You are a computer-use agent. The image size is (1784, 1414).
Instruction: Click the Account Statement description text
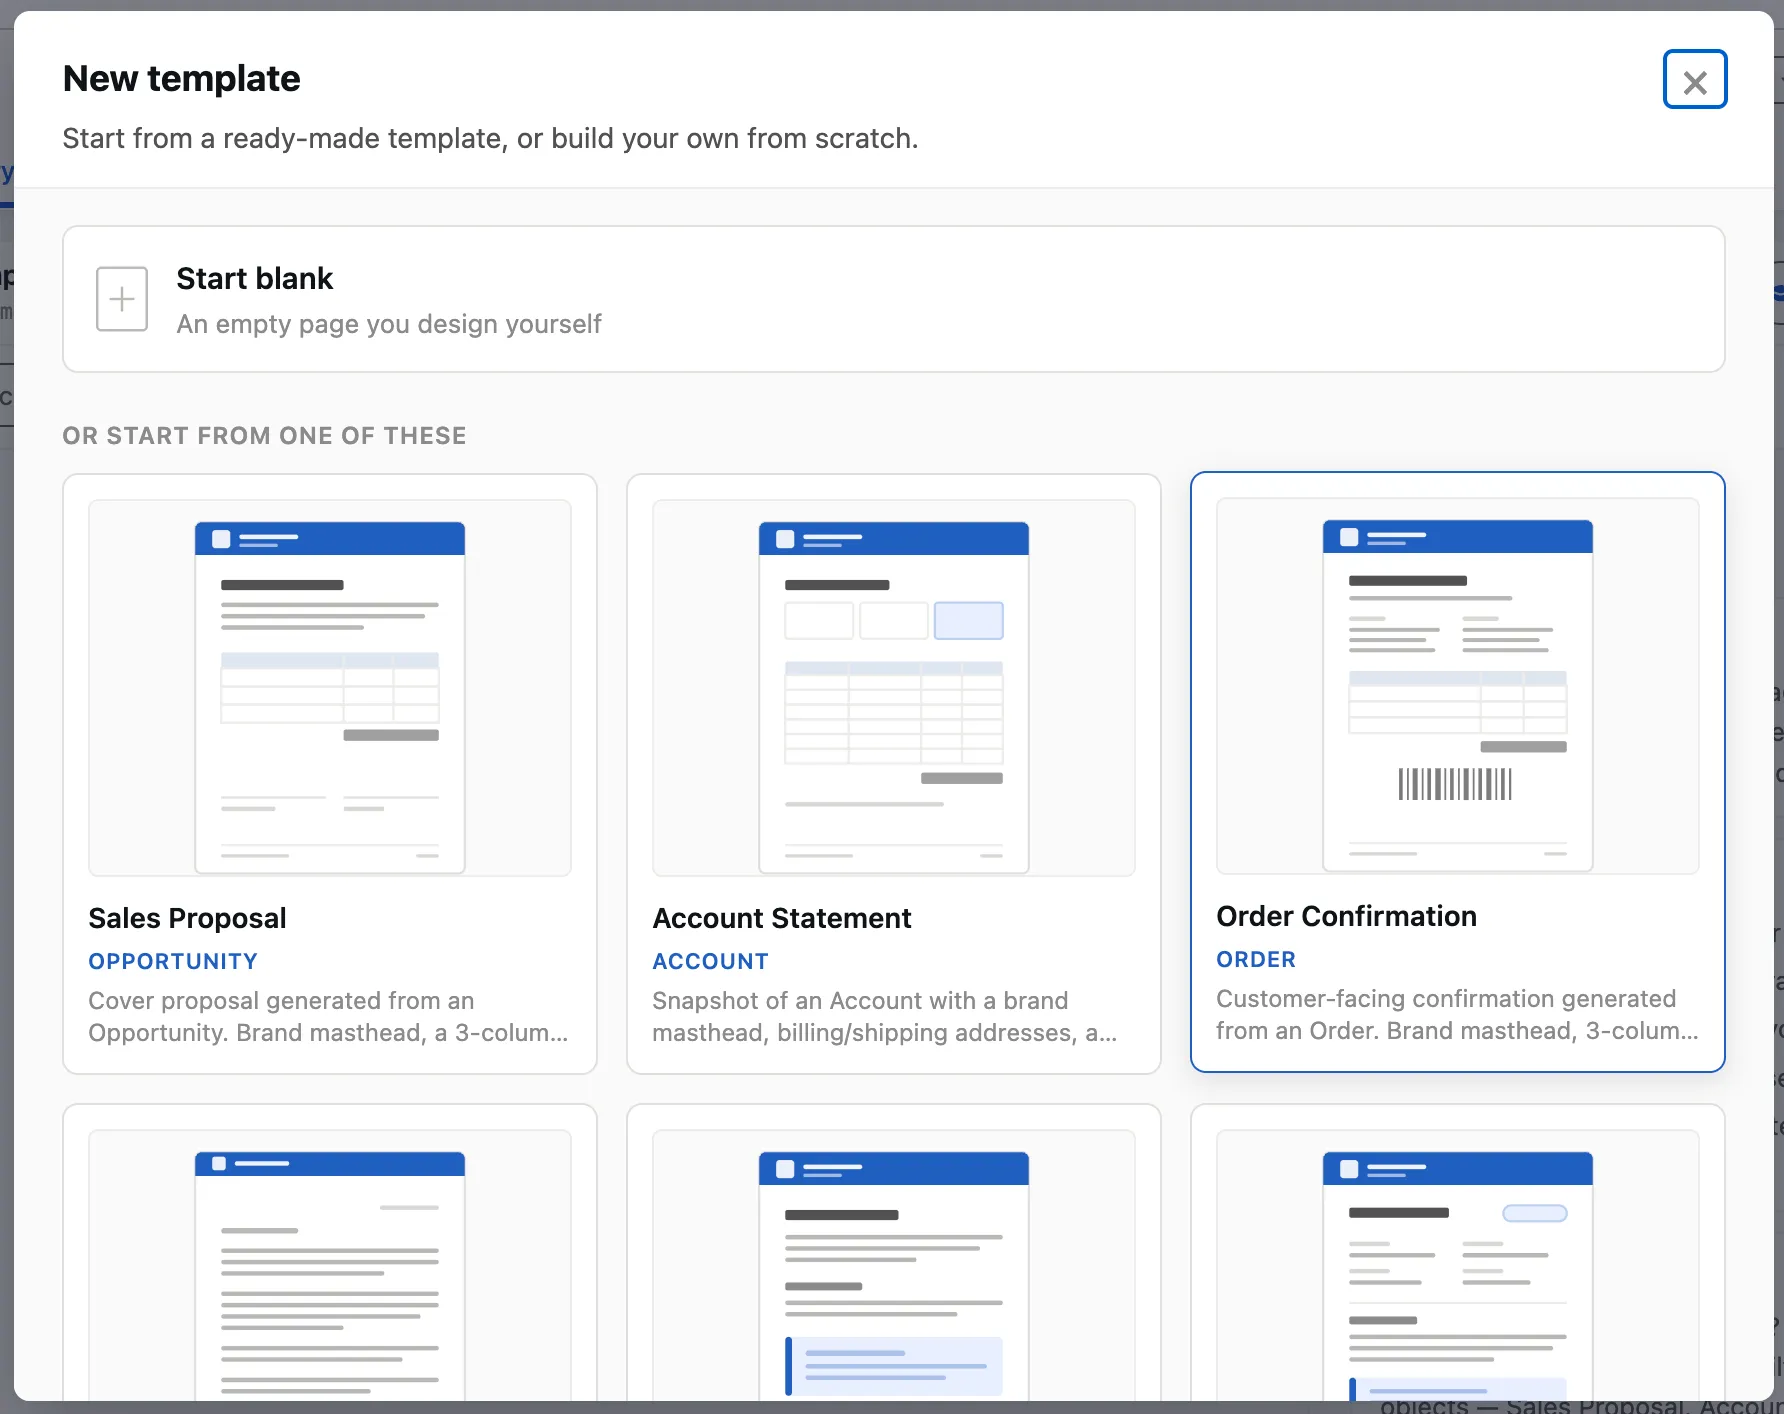[885, 1017]
